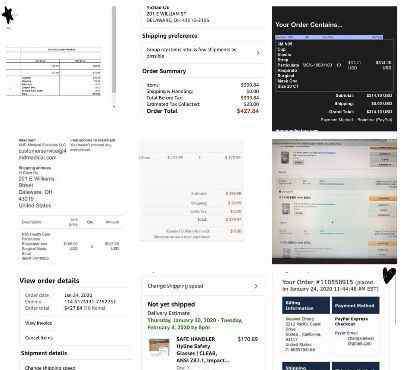
Task: Click the blue header row in Your Order Contains
Action: point(329,37)
